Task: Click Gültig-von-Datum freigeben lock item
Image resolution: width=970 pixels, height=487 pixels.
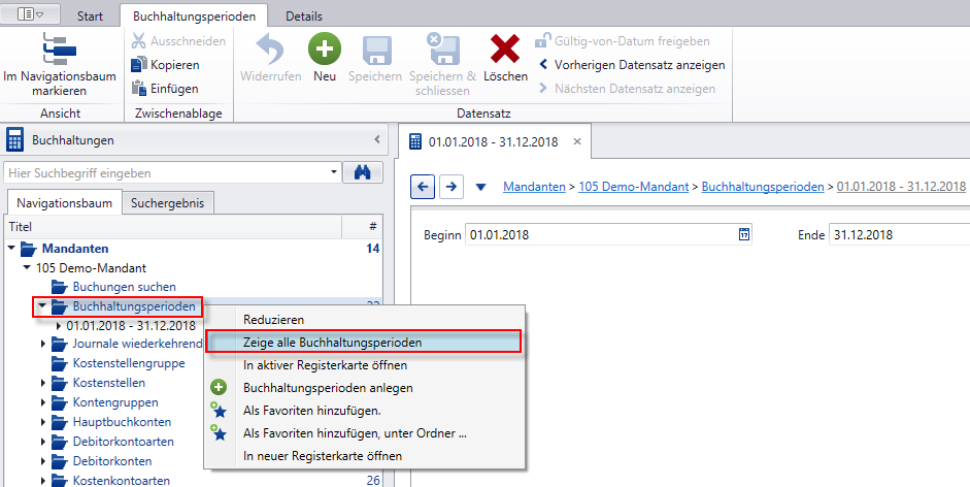Action: tap(622, 41)
